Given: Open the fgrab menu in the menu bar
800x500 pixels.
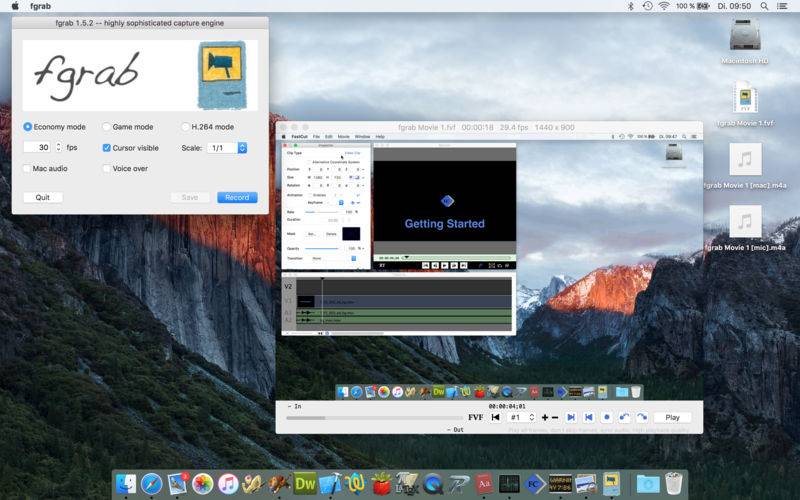Looking at the screenshot, I should (x=40, y=6).
